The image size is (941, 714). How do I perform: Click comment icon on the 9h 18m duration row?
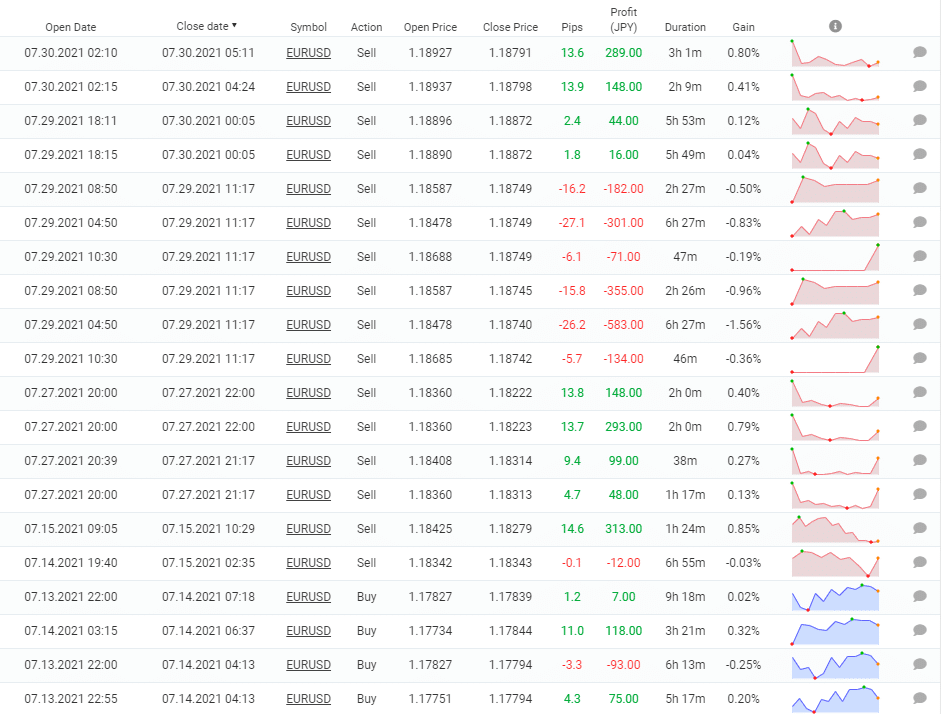[919, 597]
